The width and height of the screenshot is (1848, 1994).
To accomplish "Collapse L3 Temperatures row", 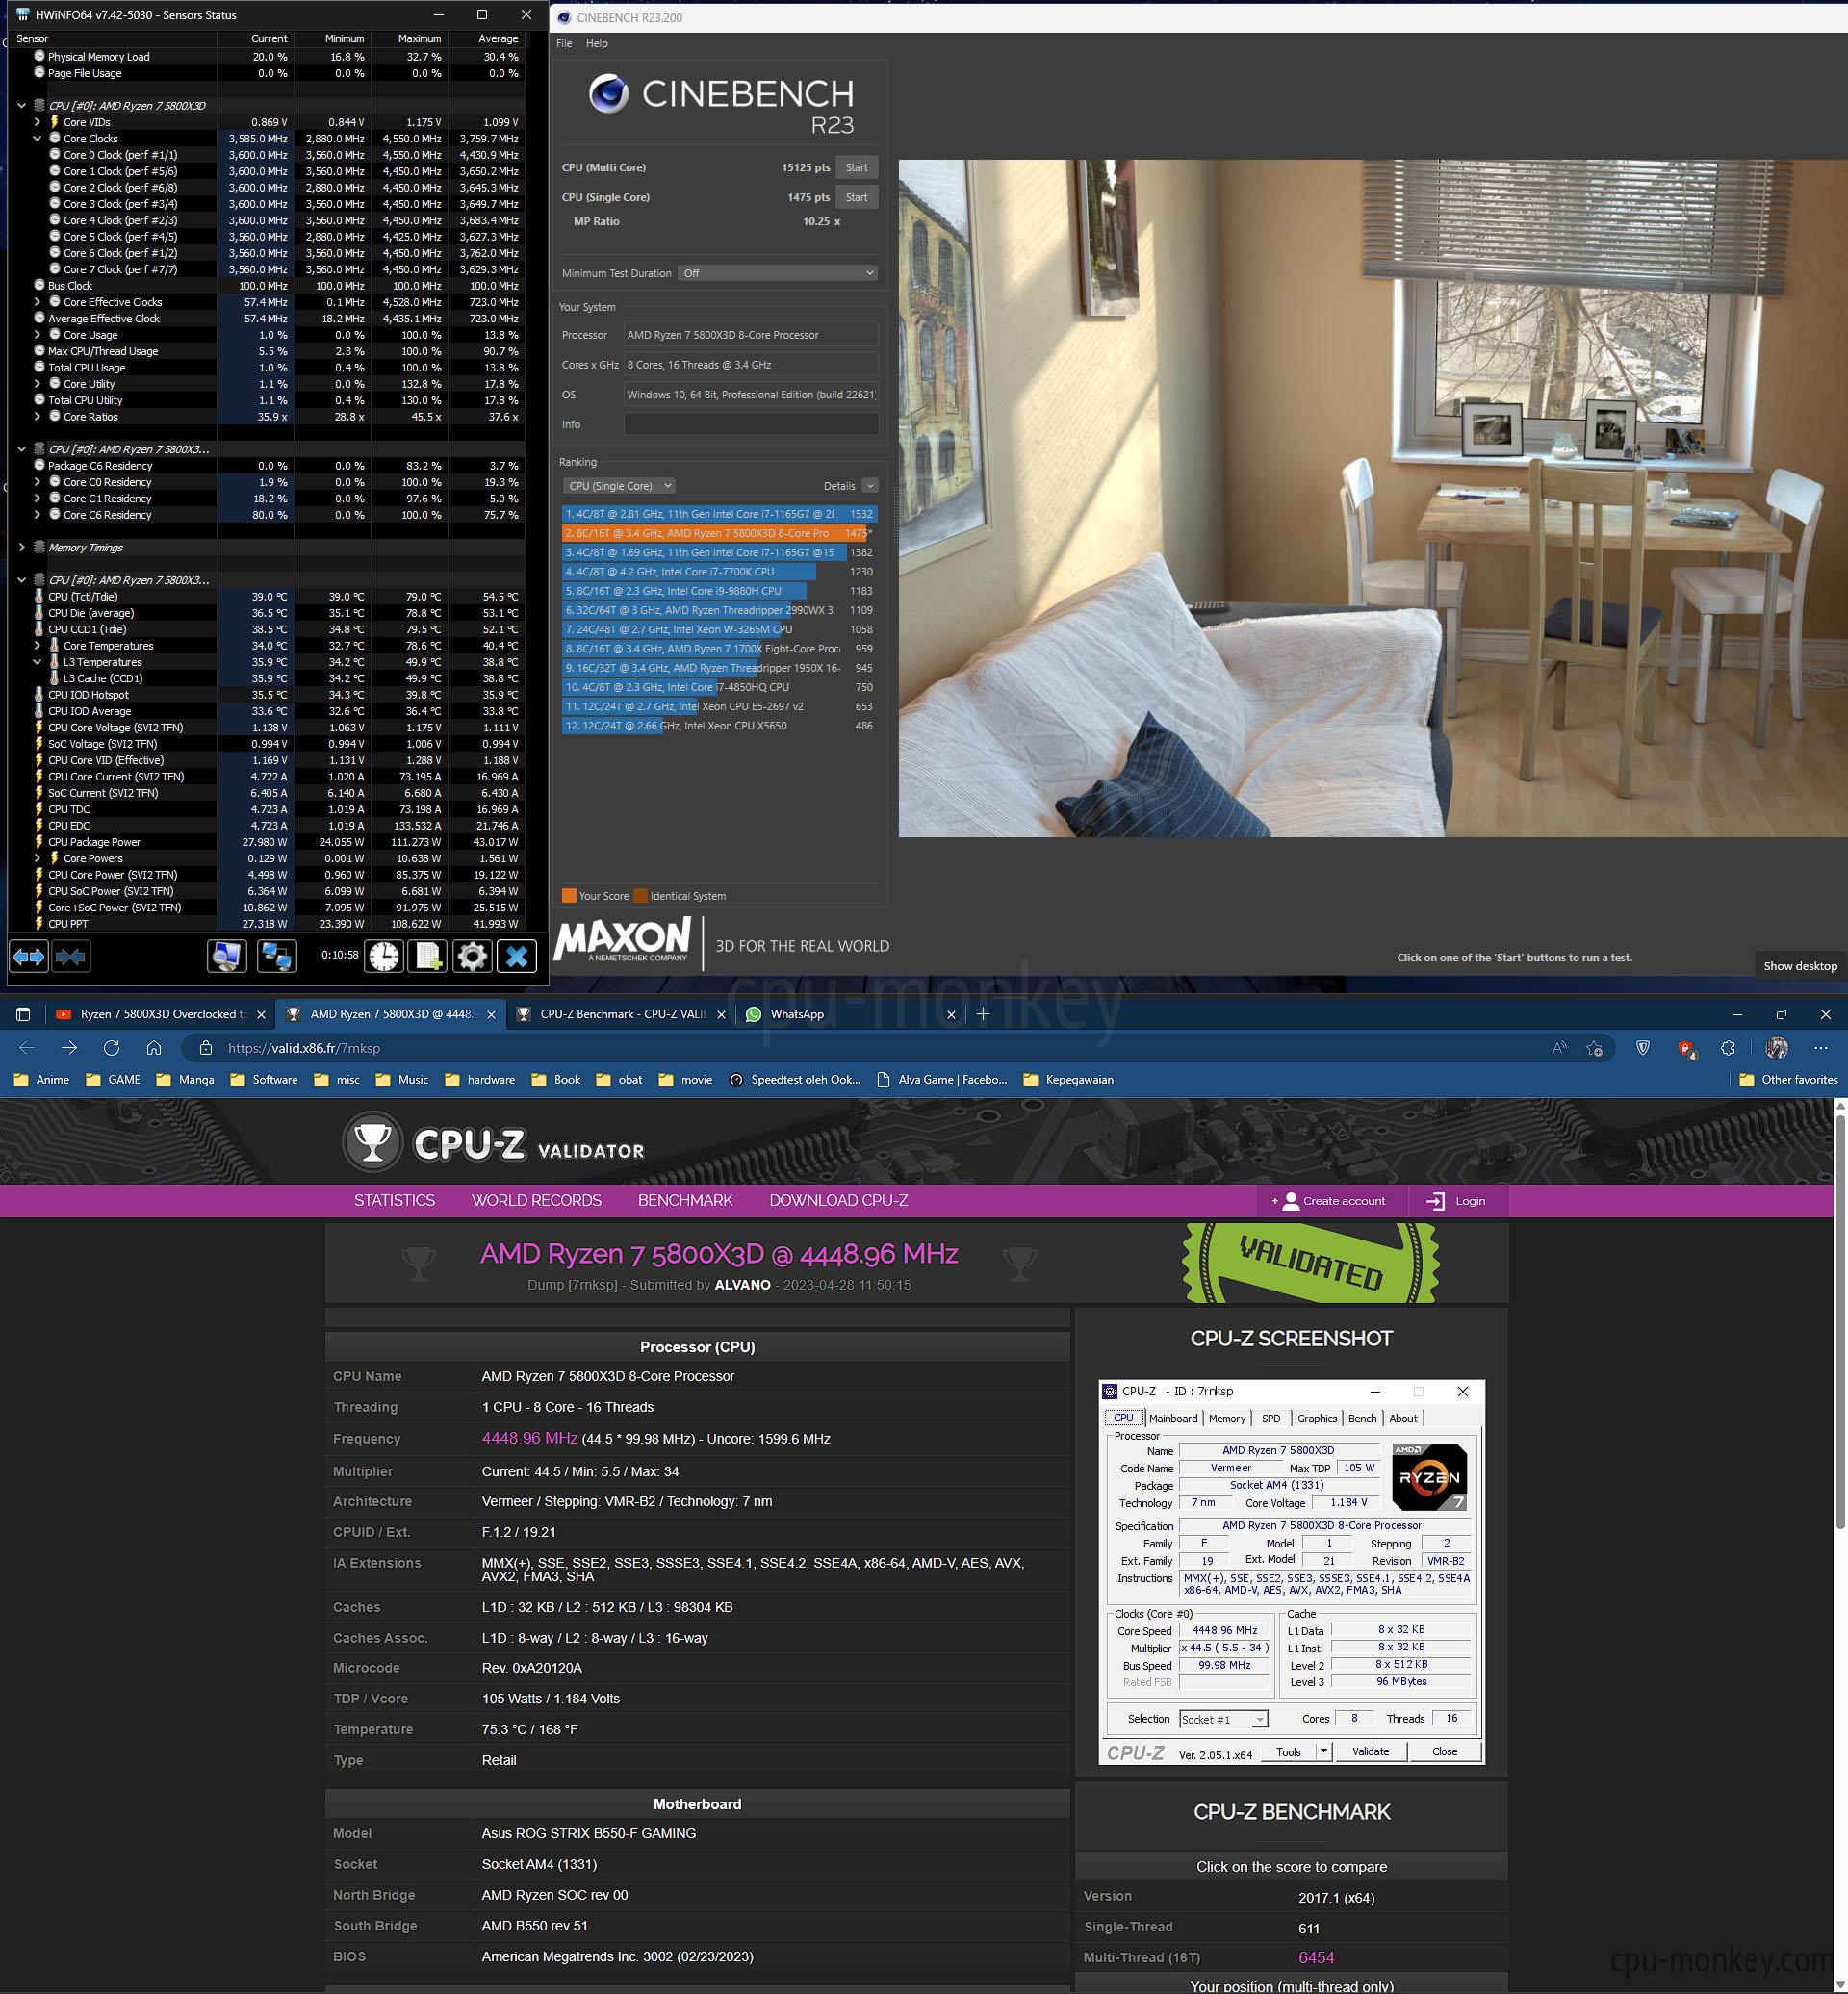I will coord(37,662).
